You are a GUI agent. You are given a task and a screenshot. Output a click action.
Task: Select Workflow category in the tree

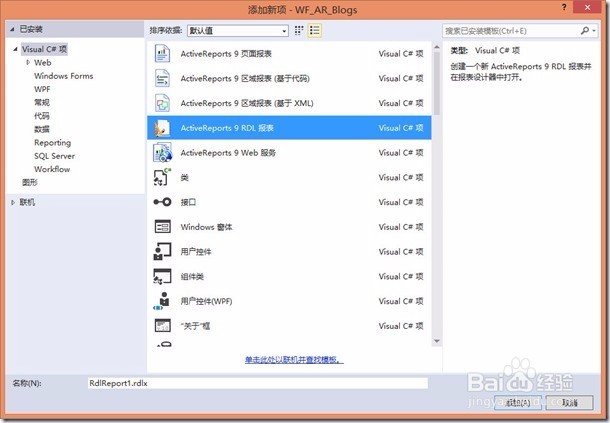[52, 169]
